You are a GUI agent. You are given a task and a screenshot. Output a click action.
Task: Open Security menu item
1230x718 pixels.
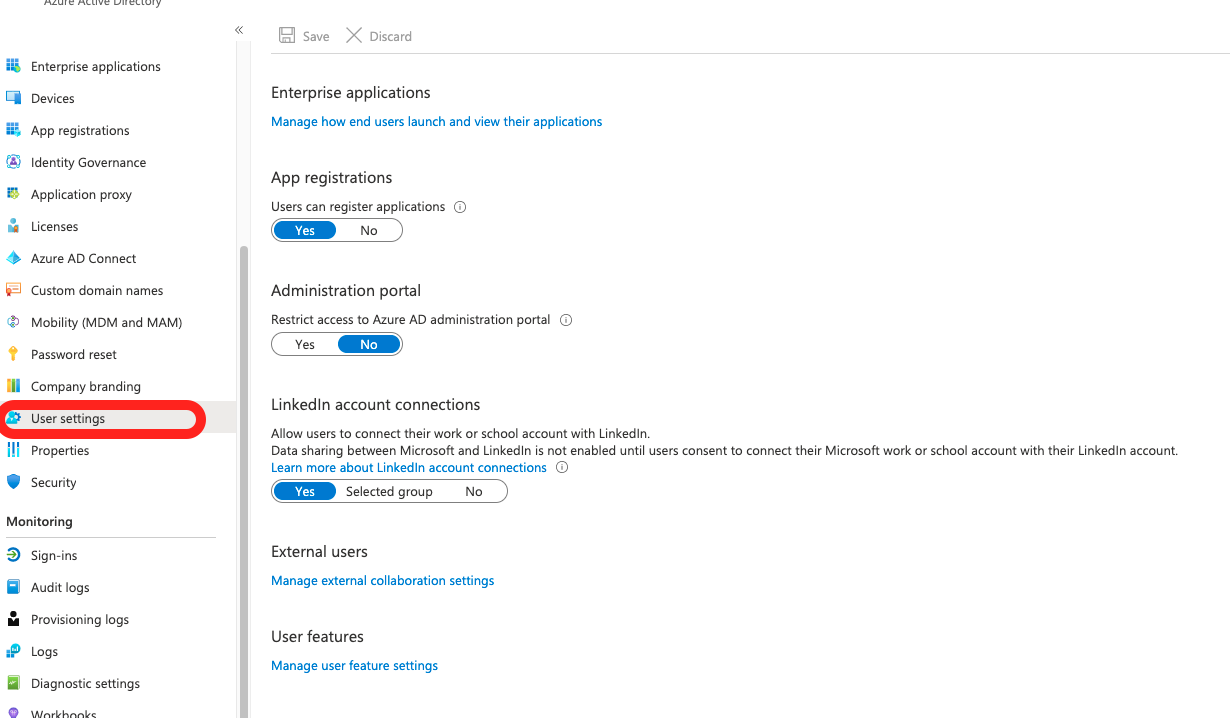54,482
